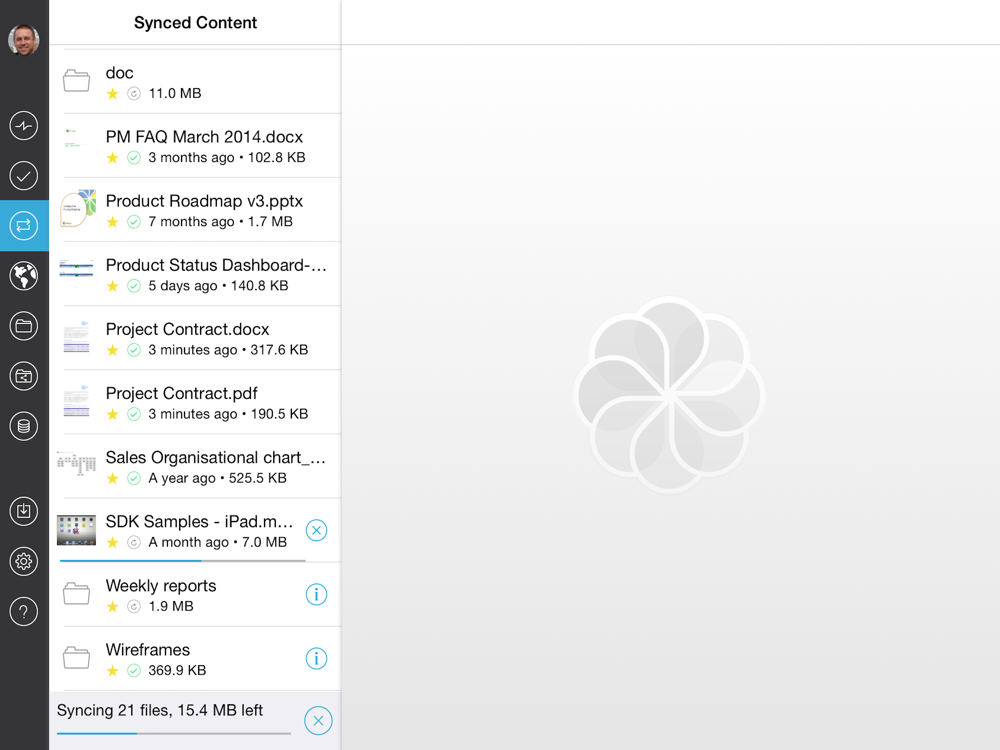Show info for Wireframes folder
The image size is (1000, 750).
(x=316, y=659)
